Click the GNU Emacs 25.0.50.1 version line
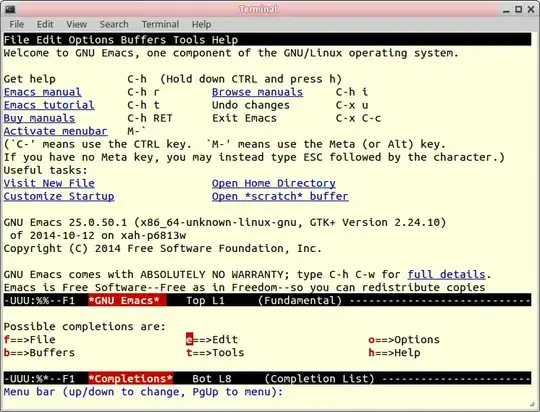 coord(225,223)
